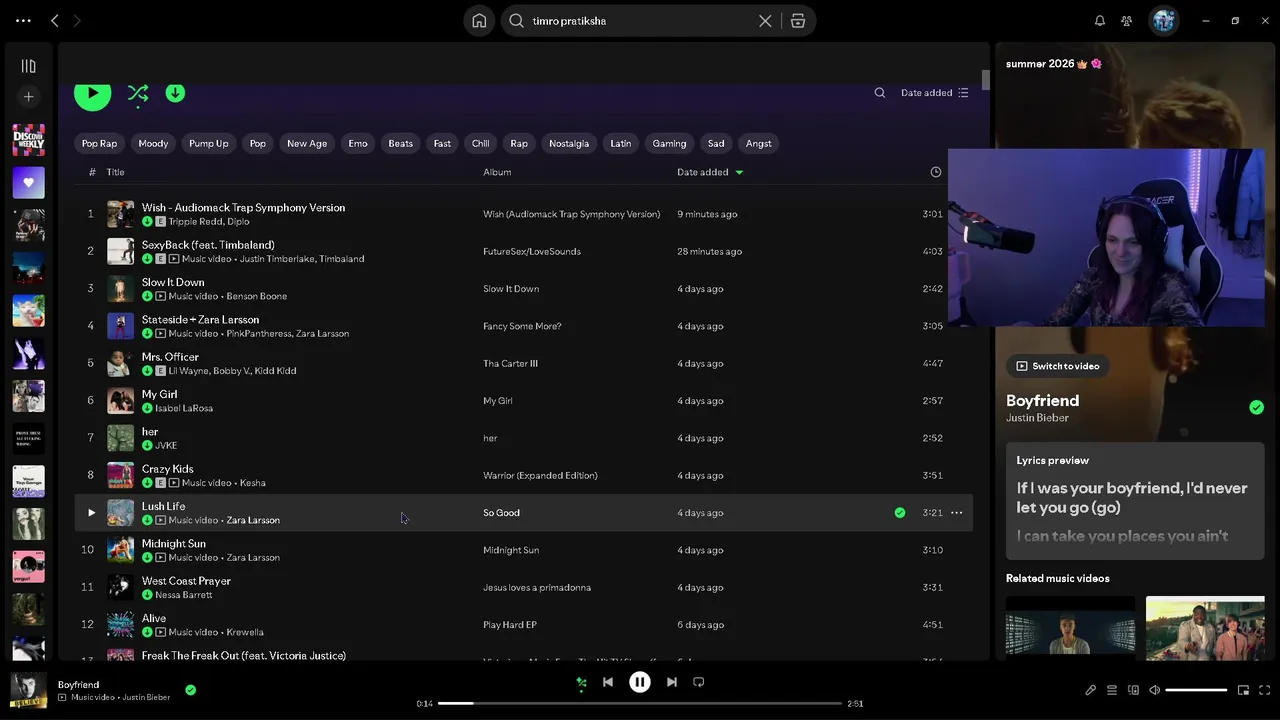Open the miniplayer icon
This screenshot has width=1280, height=720.
click(1243, 690)
